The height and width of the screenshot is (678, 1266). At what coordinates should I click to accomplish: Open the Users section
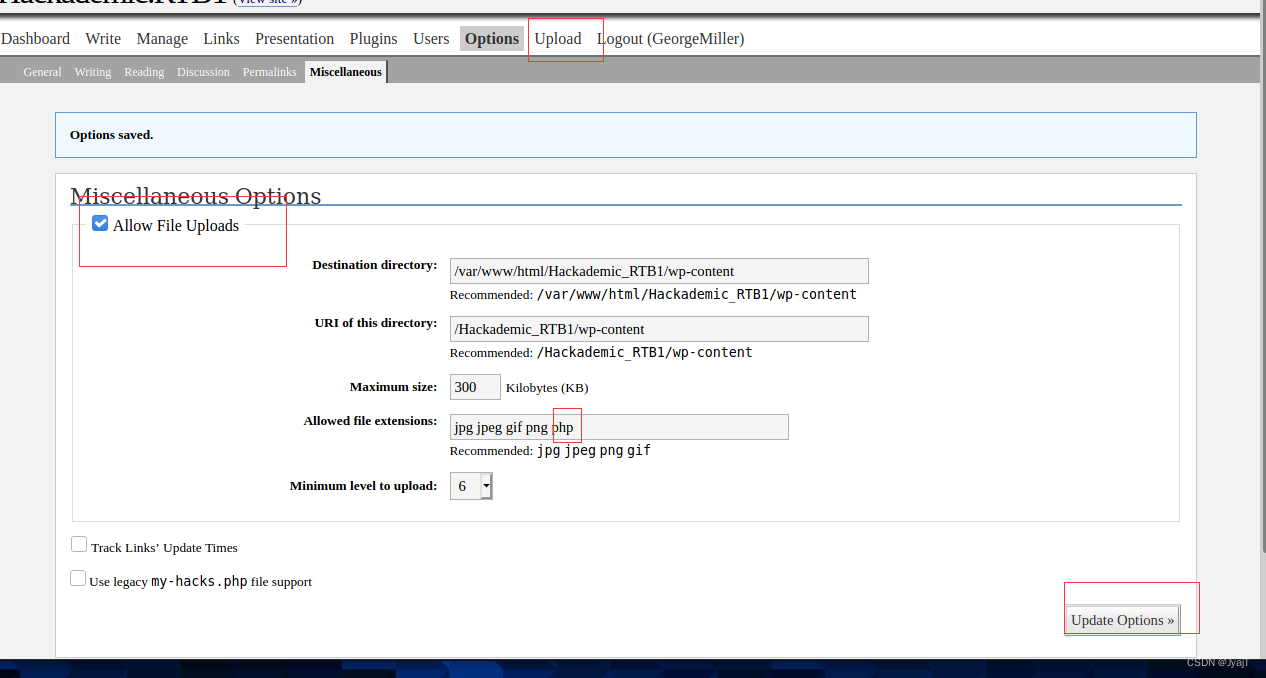coord(430,38)
